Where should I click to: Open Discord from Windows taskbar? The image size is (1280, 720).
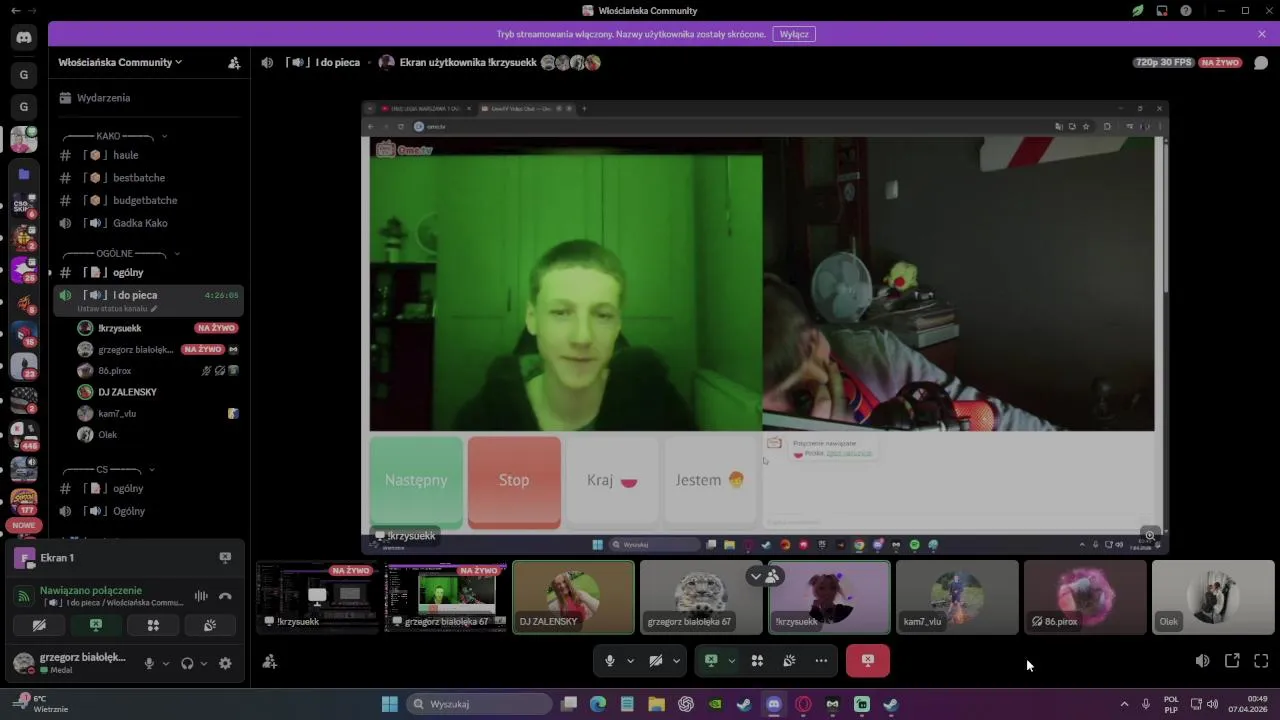coord(773,704)
